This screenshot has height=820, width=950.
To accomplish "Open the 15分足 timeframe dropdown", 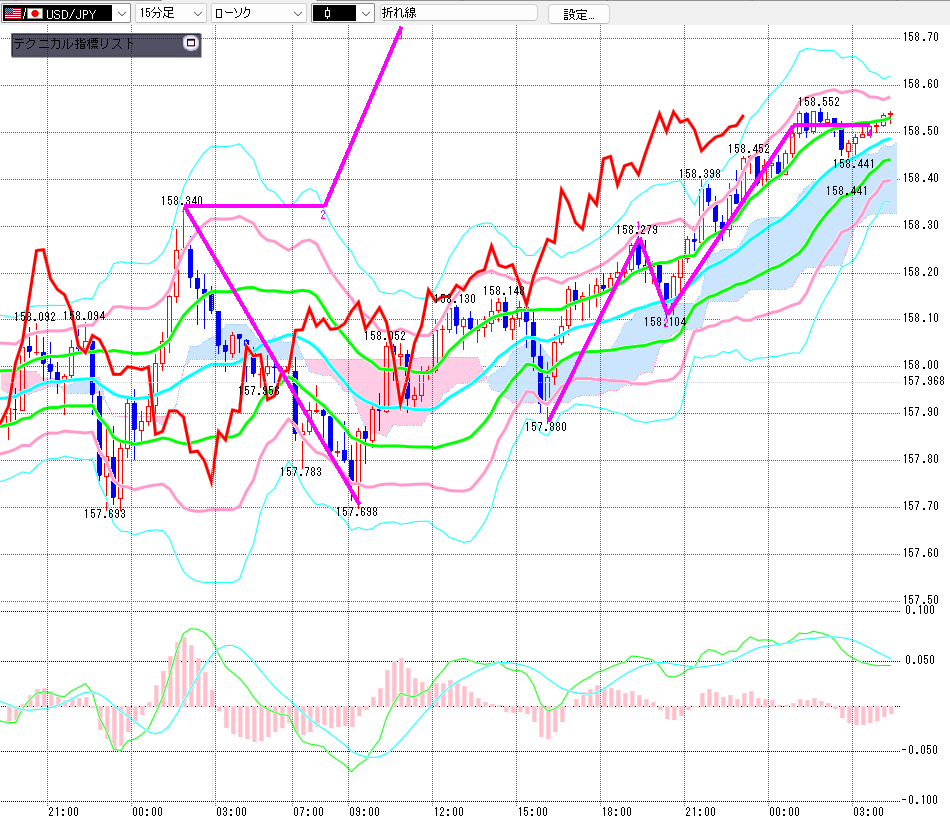I will [170, 13].
